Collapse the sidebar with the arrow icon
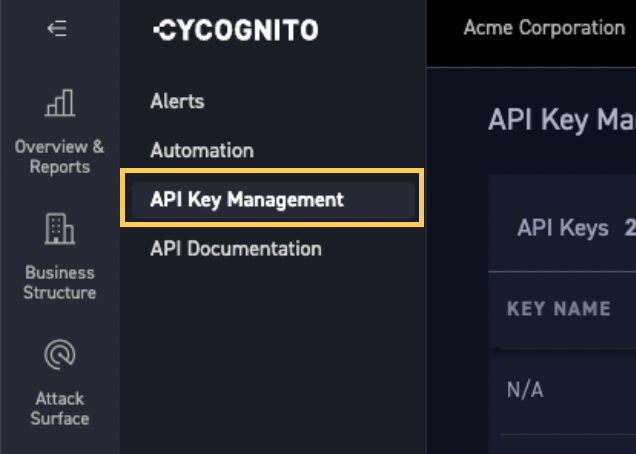The width and height of the screenshot is (636, 454). pos(57,29)
